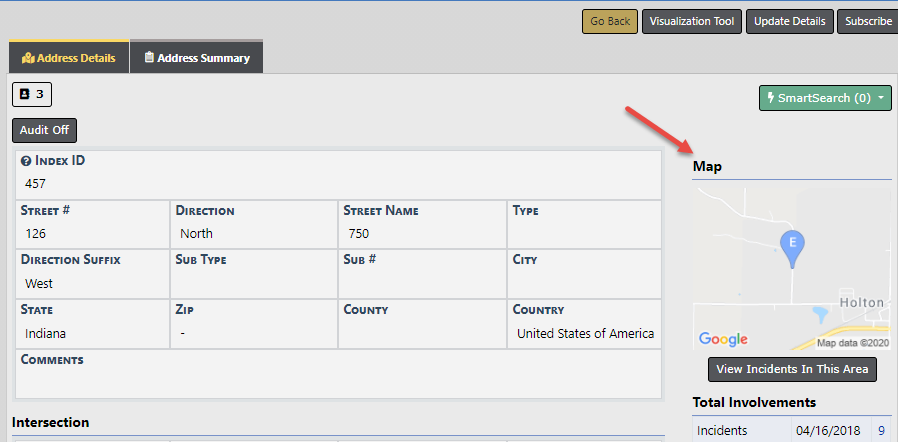
Task: Open the Visualization Tool
Action: pyautogui.click(x=691, y=21)
